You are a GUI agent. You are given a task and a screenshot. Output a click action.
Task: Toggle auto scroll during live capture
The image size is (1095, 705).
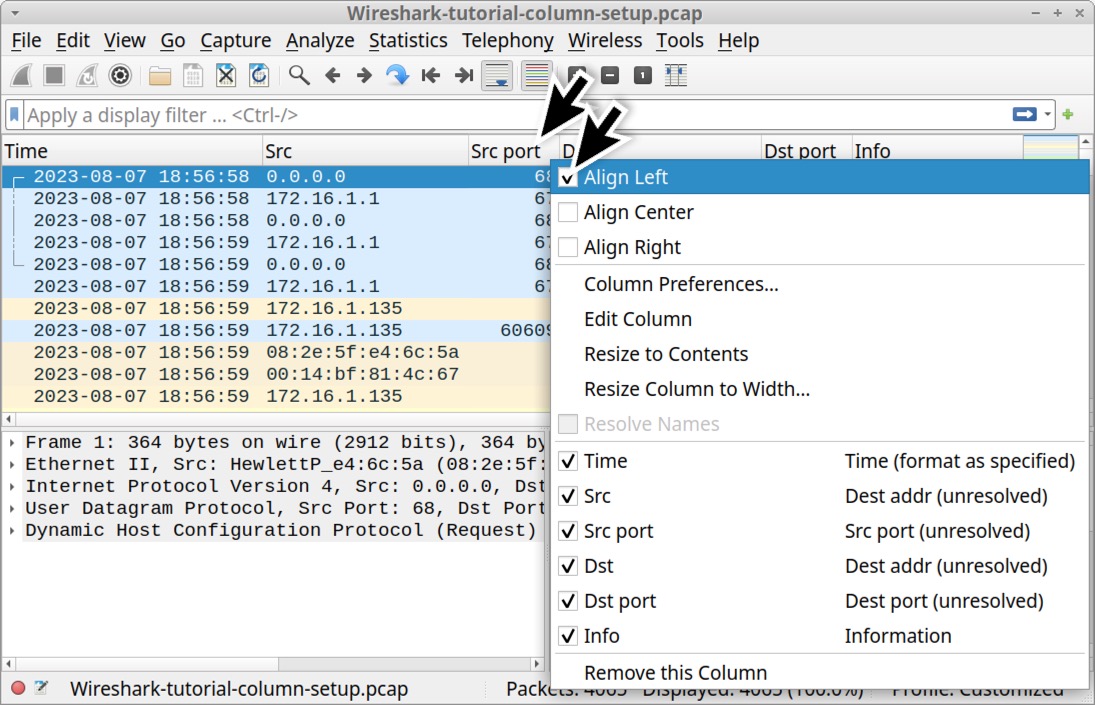pos(497,75)
